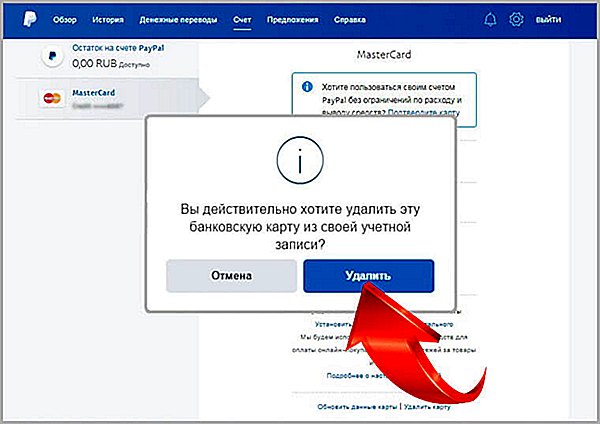Click the PayPal logo in header
The height and width of the screenshot is (424, 600).
(29, 19)
